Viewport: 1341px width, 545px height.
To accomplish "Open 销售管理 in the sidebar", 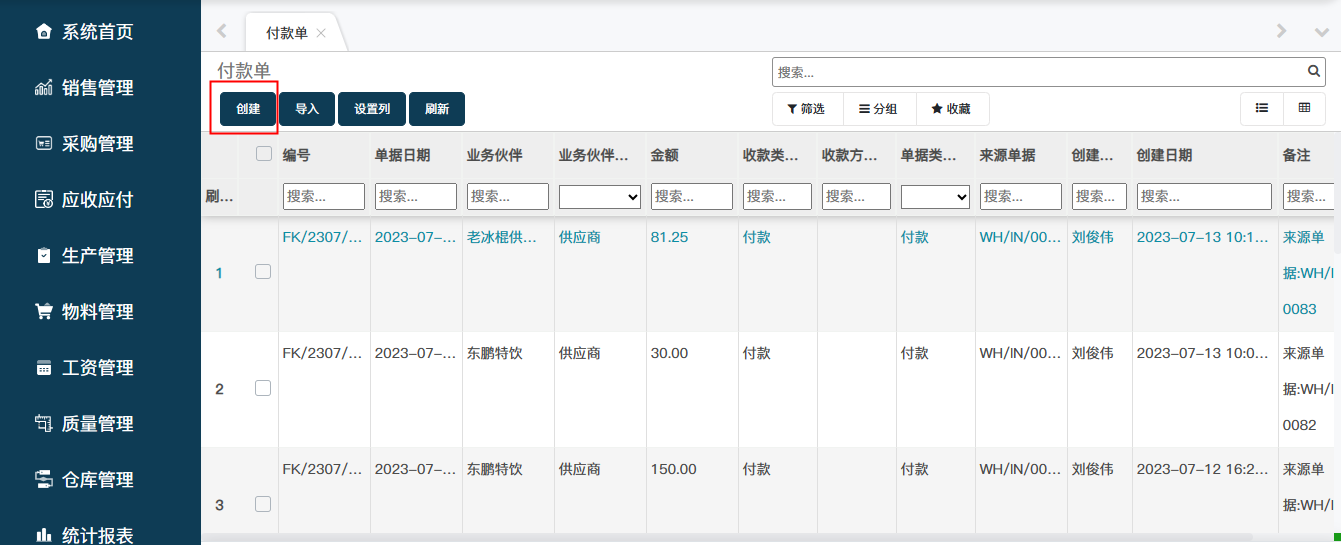I will click(x=97, y=88).
